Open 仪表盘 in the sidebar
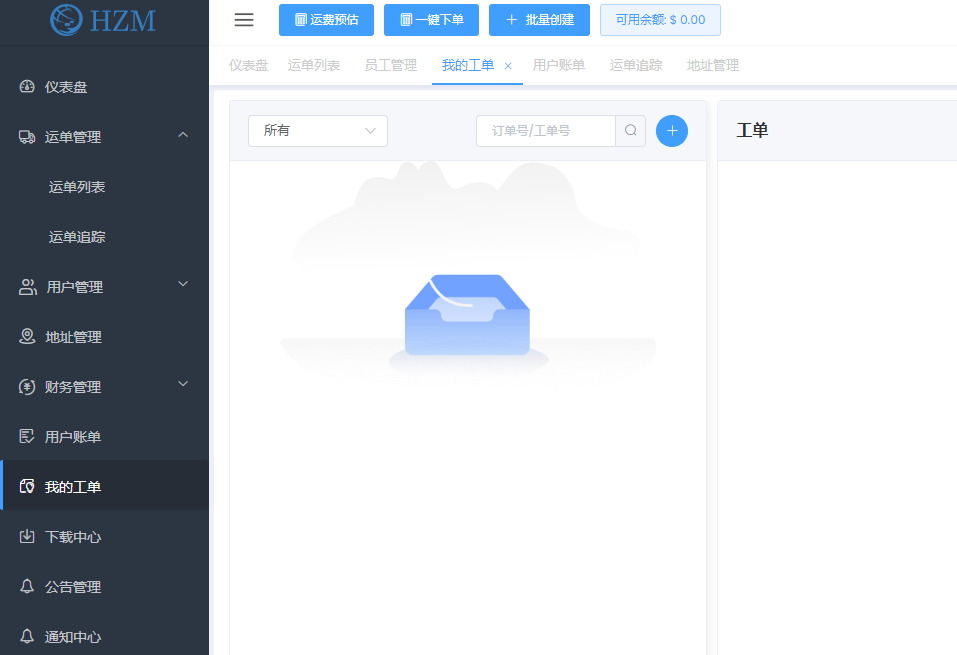 click(66, 87)
